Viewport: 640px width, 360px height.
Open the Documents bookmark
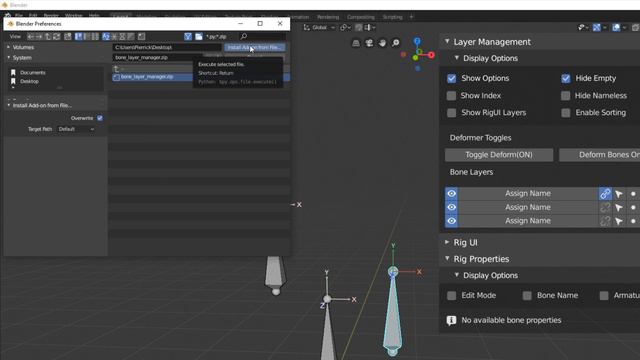click(x=33, y=73)
